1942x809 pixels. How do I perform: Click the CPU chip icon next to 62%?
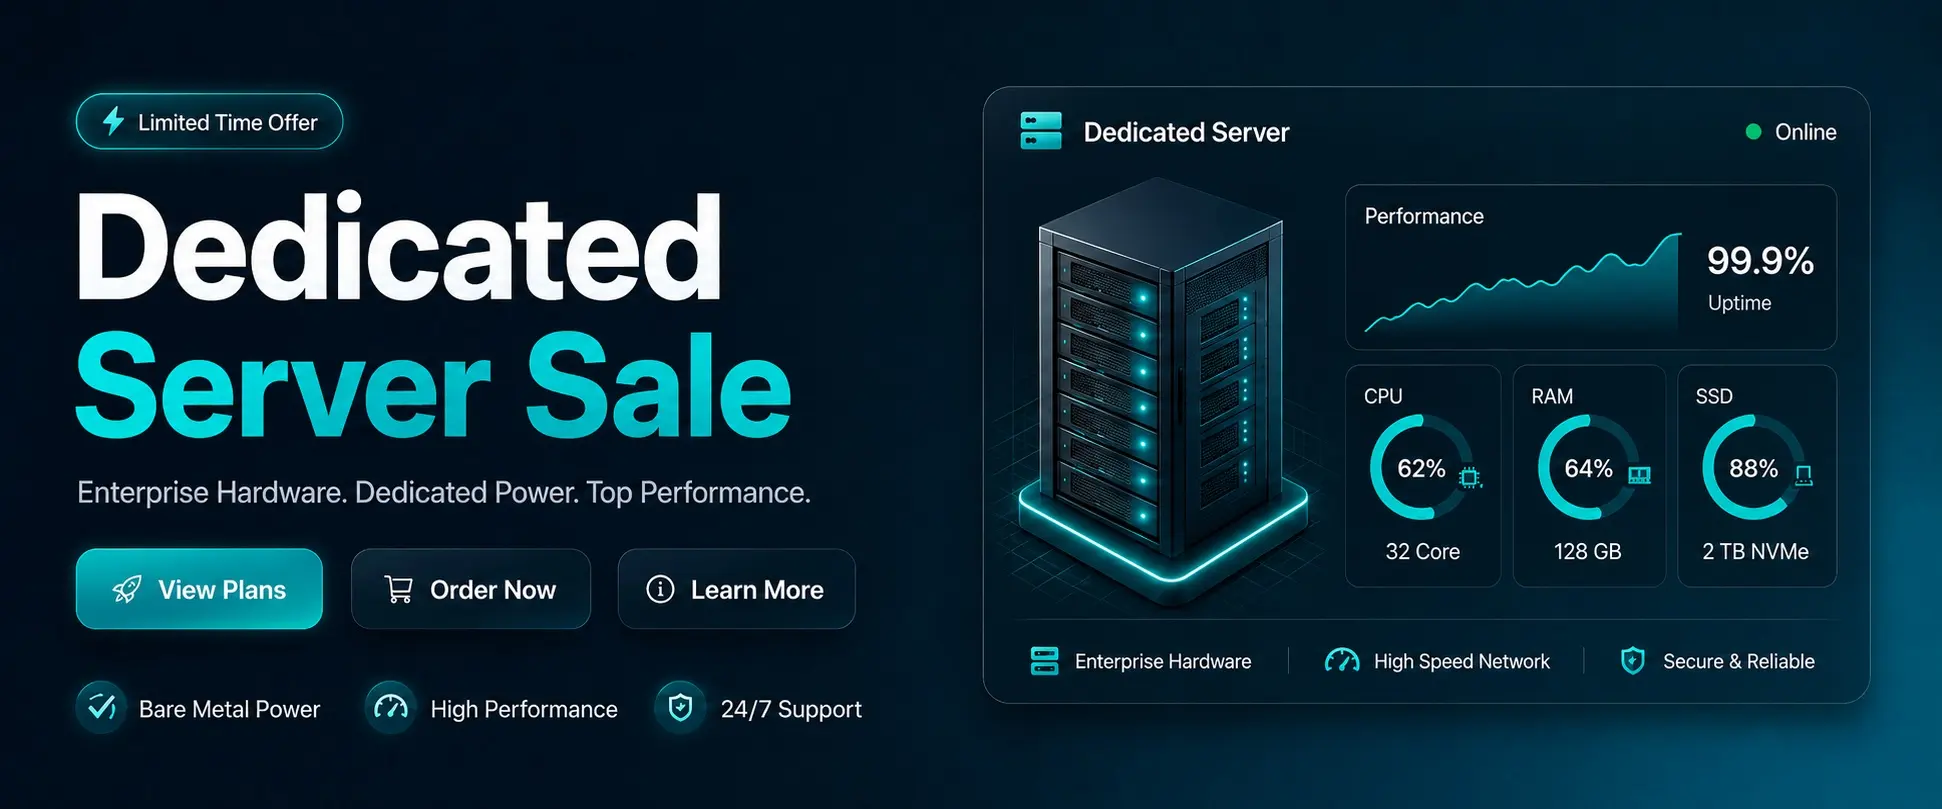click(1470, 477)
